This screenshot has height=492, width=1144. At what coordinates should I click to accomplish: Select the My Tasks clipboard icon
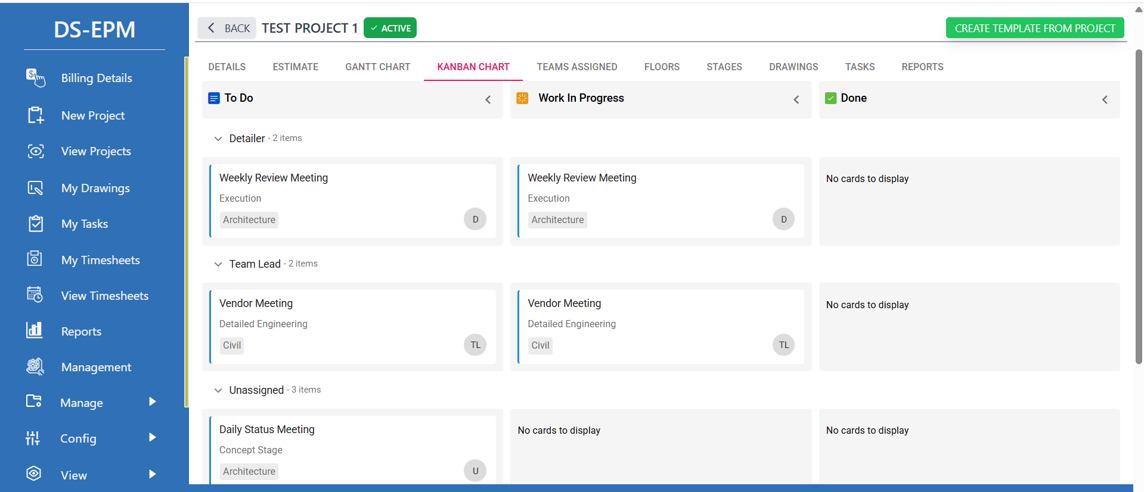(x=35, y=224)
